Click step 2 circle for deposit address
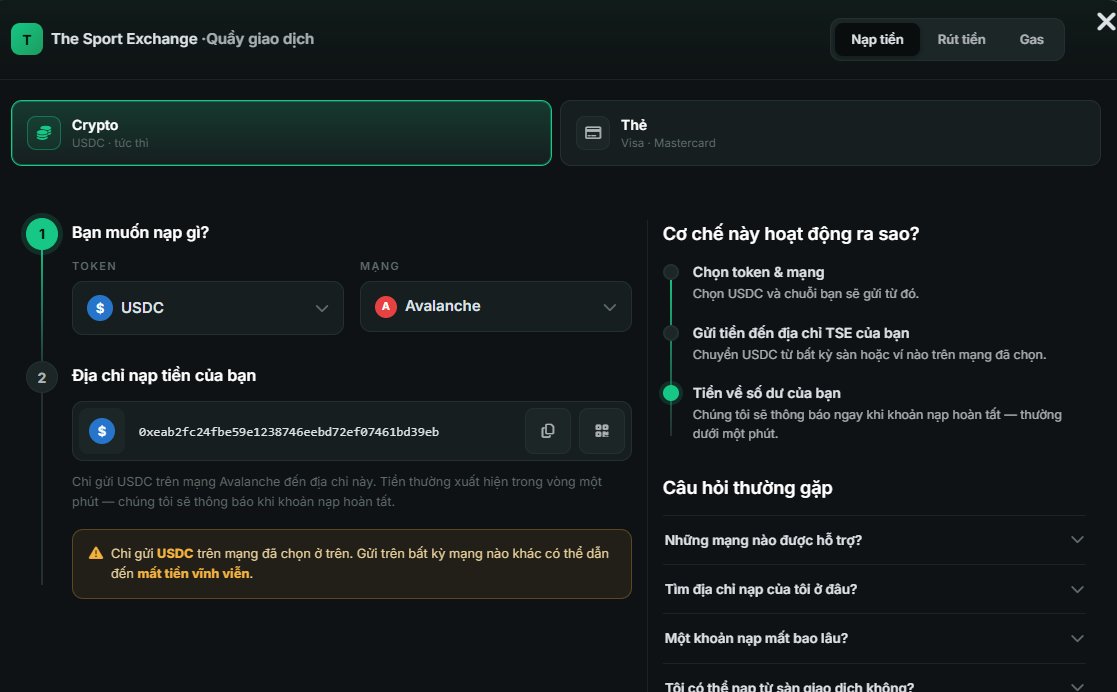The height and width of the screenshot is (692, 1117). pyautogui.click(x=42, y=378)
